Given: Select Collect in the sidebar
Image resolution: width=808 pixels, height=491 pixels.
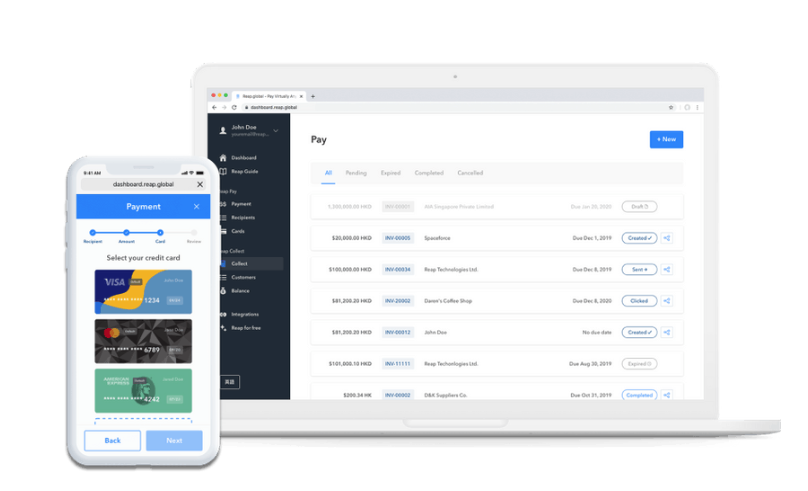Looking at the screenshot, I should pyautogui.click(x=251, y=263).
